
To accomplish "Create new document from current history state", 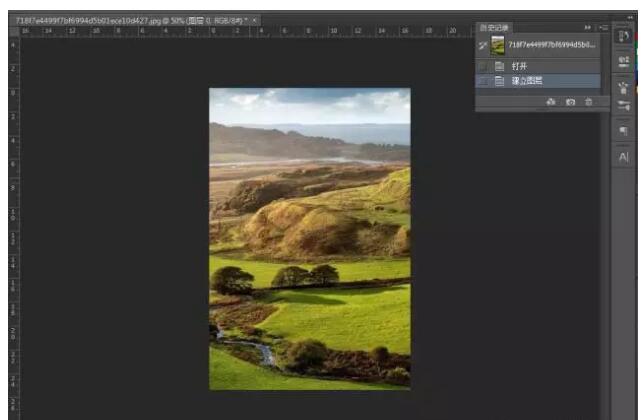I will point(551,102).
